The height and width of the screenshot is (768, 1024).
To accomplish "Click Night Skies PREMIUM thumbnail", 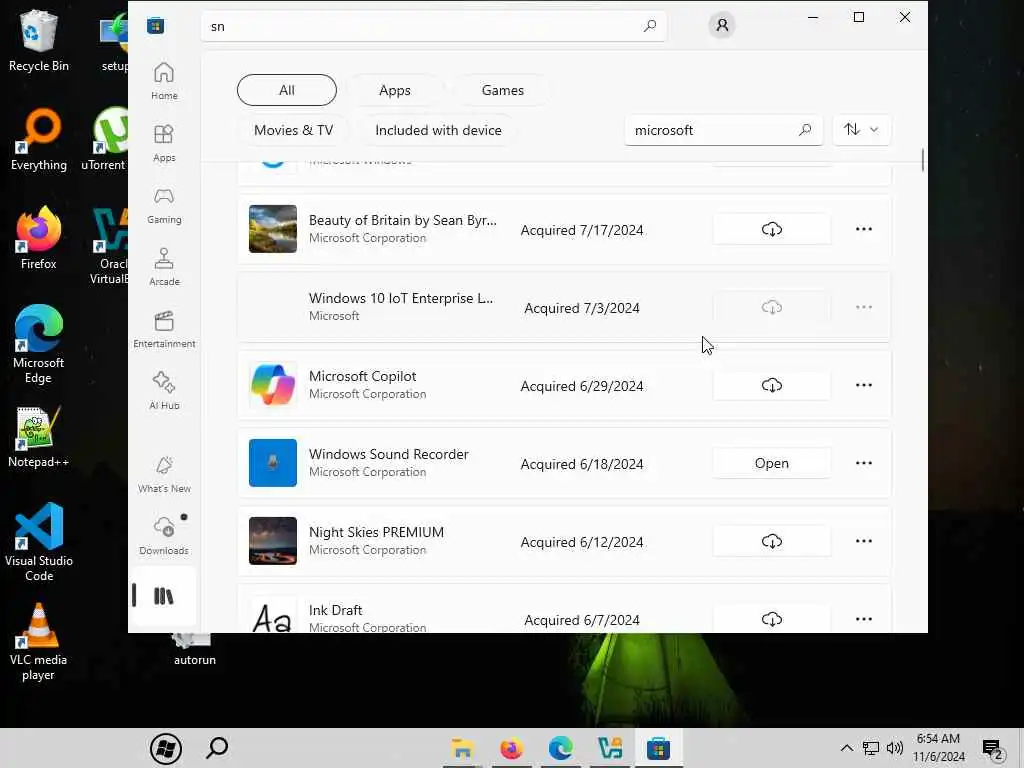I will pos(273,541).
